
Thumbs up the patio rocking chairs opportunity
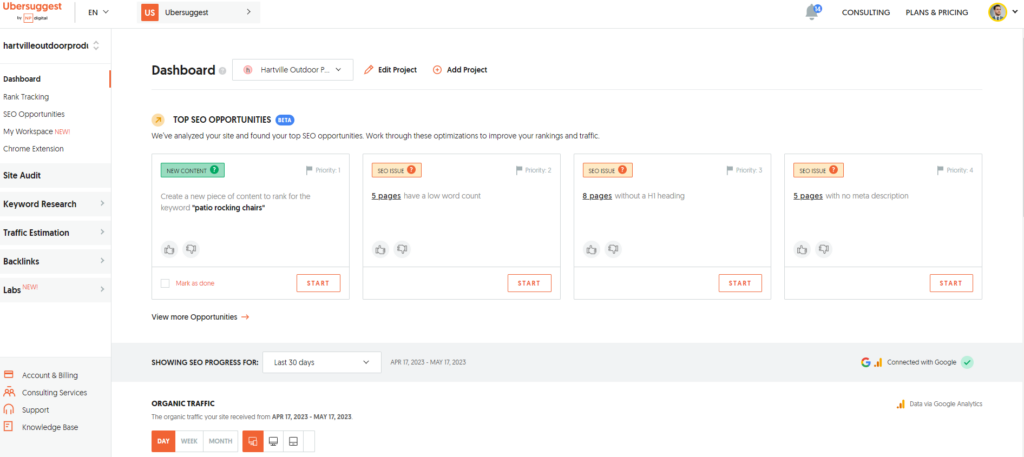click(170, 249)
